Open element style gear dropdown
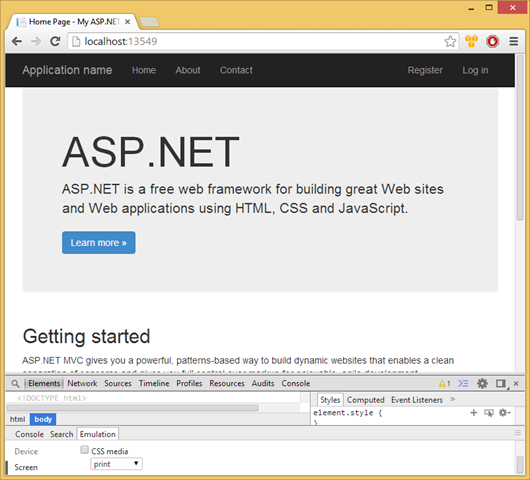This screenshot has height=480, width=530. pos(504,412)
